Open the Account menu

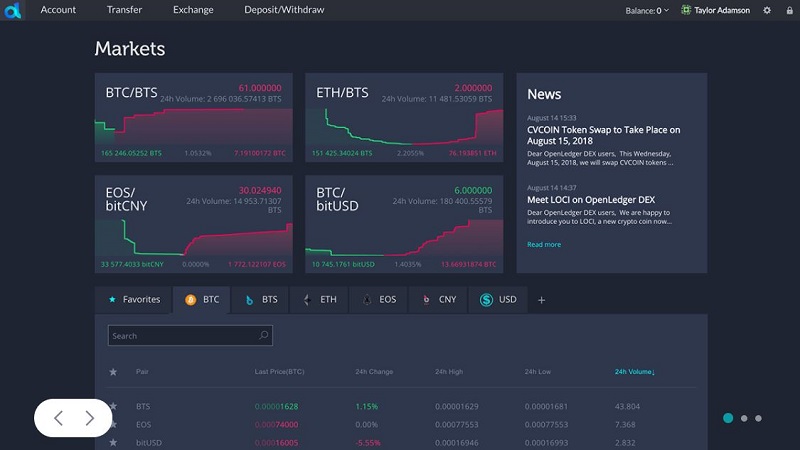pos(58,10)
